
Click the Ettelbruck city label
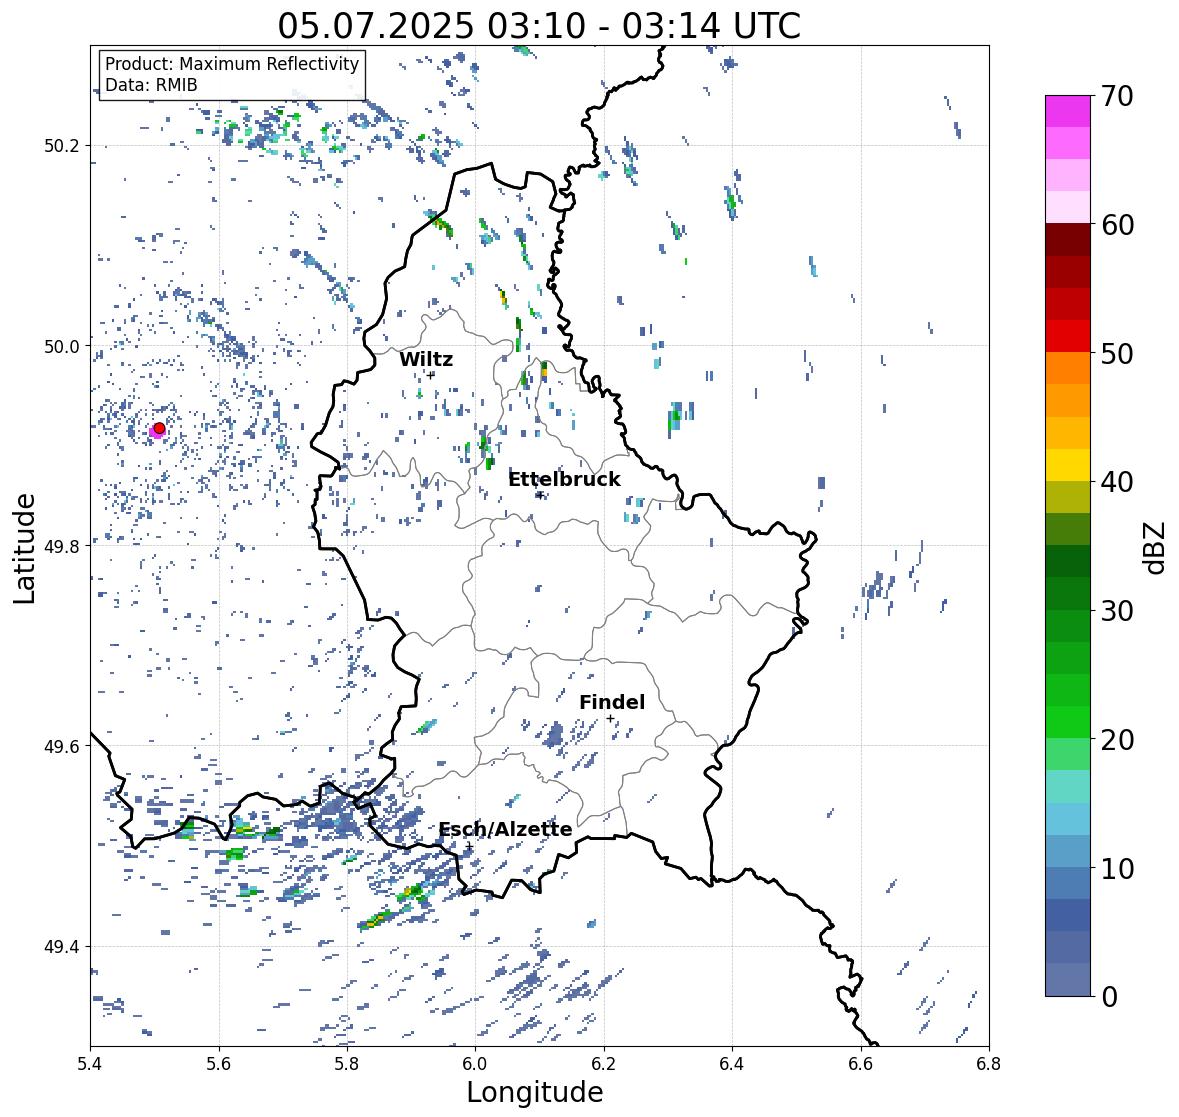coord(564,479)
